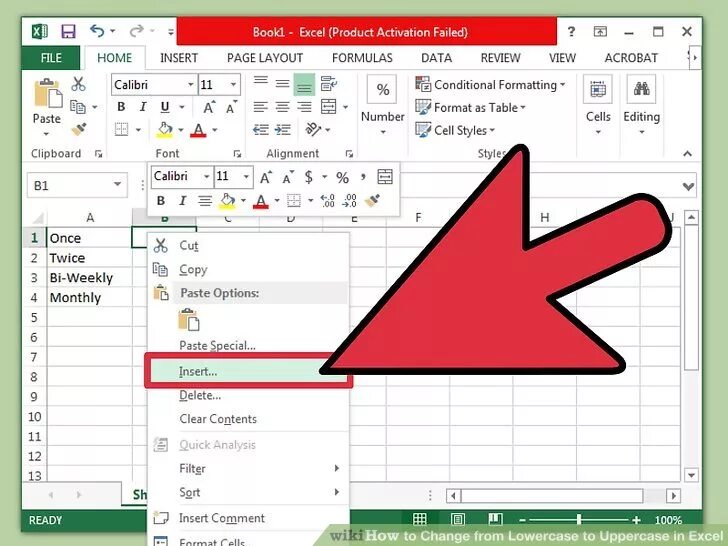Open the ribbon font size dropdown
The image size is (728, 546).
point(233,85)
